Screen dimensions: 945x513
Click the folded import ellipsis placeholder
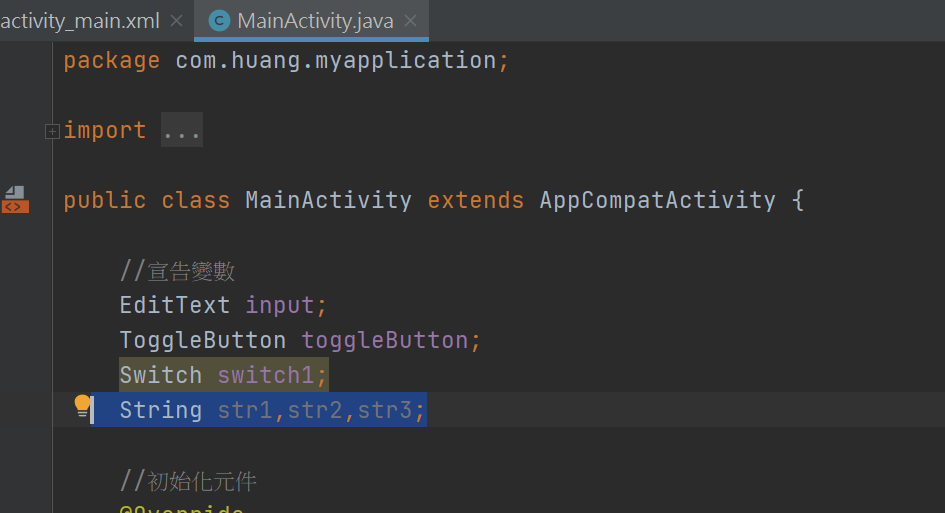point(182,130)
